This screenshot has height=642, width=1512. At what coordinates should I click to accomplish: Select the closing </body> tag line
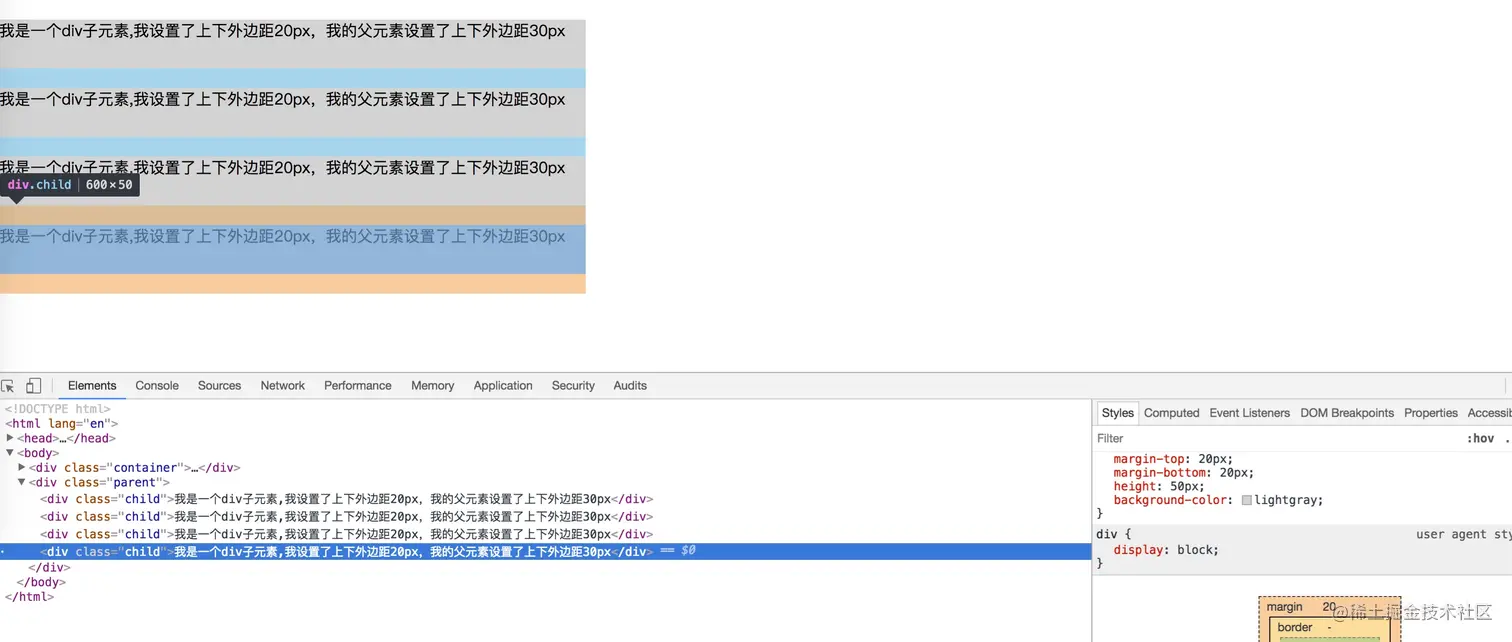click(x=42, y=582)
